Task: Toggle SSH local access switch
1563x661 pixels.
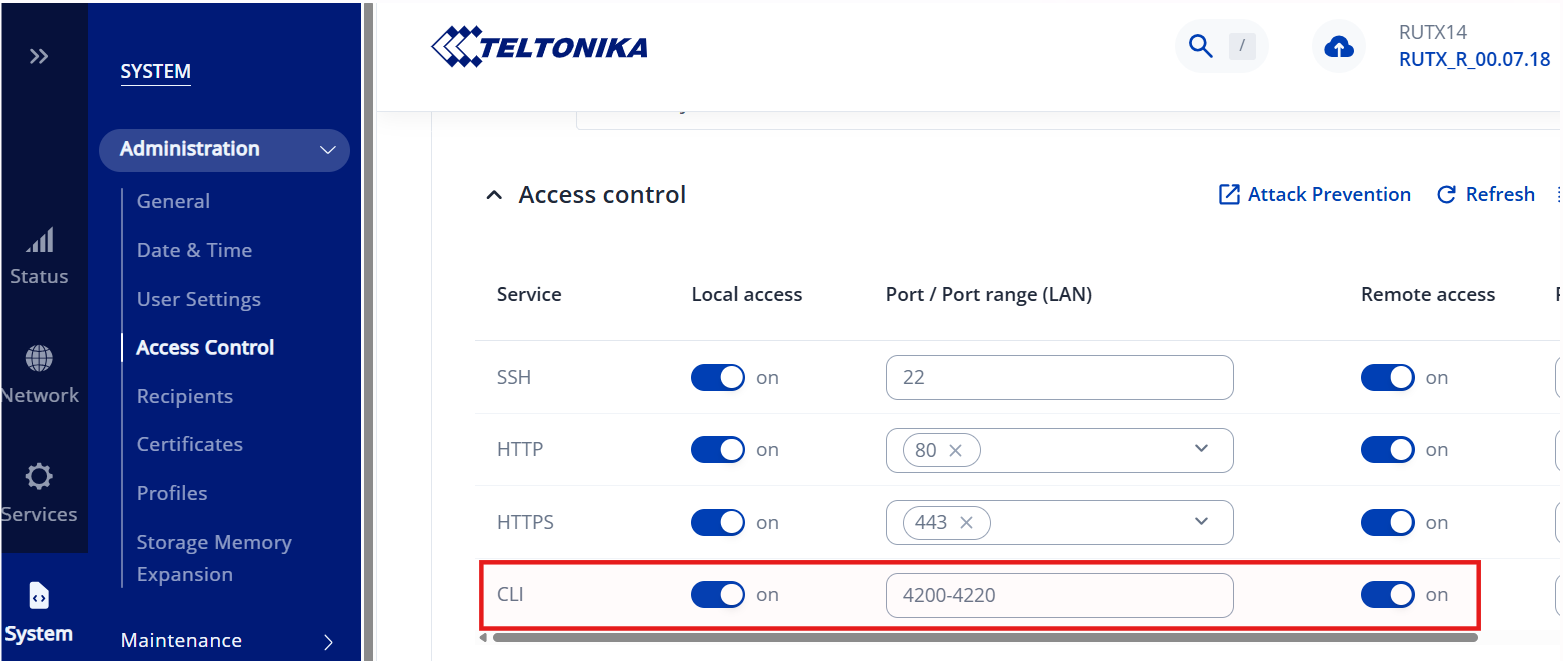Action: pyautogui.click(x=718, y=377)
